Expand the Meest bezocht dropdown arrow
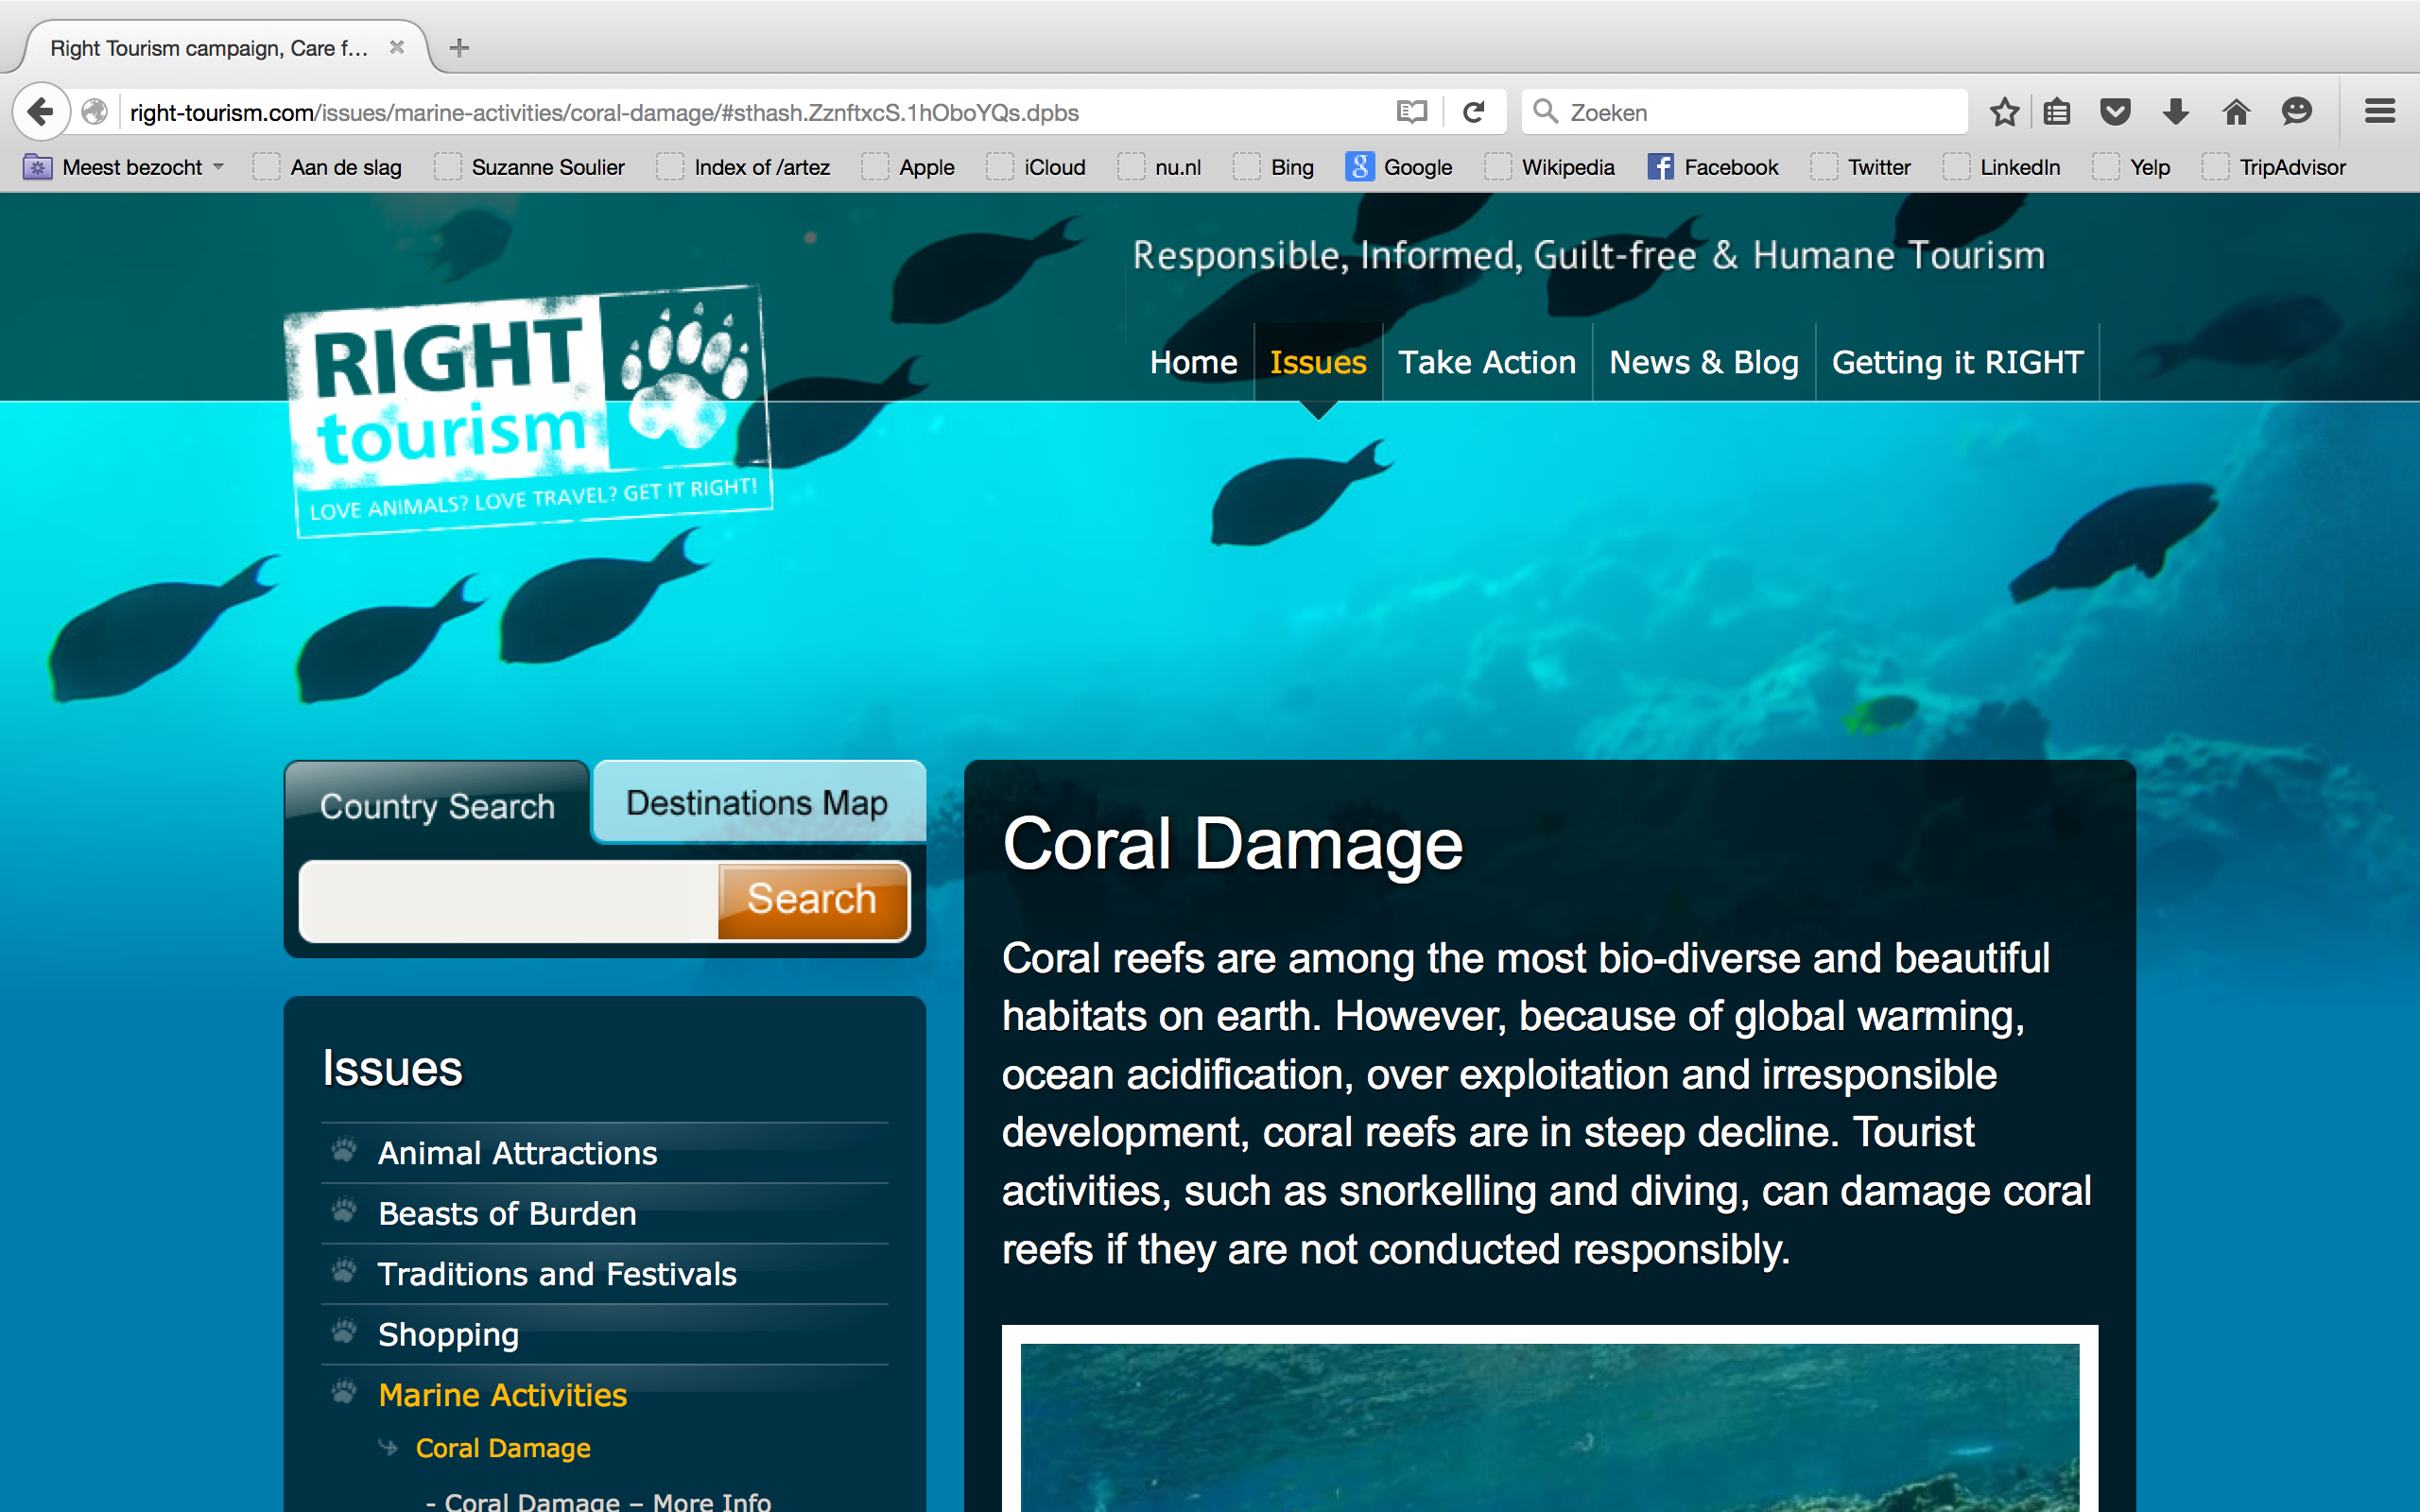 (x=218, y=167)
